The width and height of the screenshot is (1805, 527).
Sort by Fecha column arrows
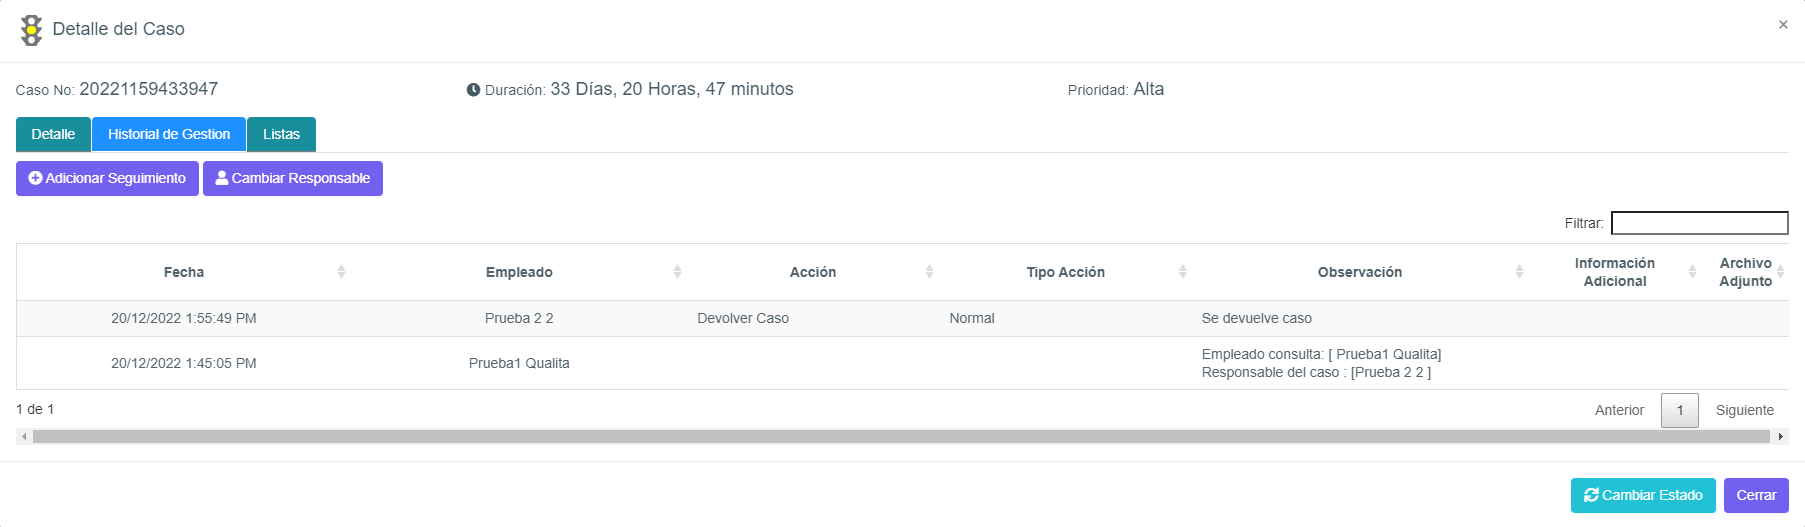[x=341, y=272]
